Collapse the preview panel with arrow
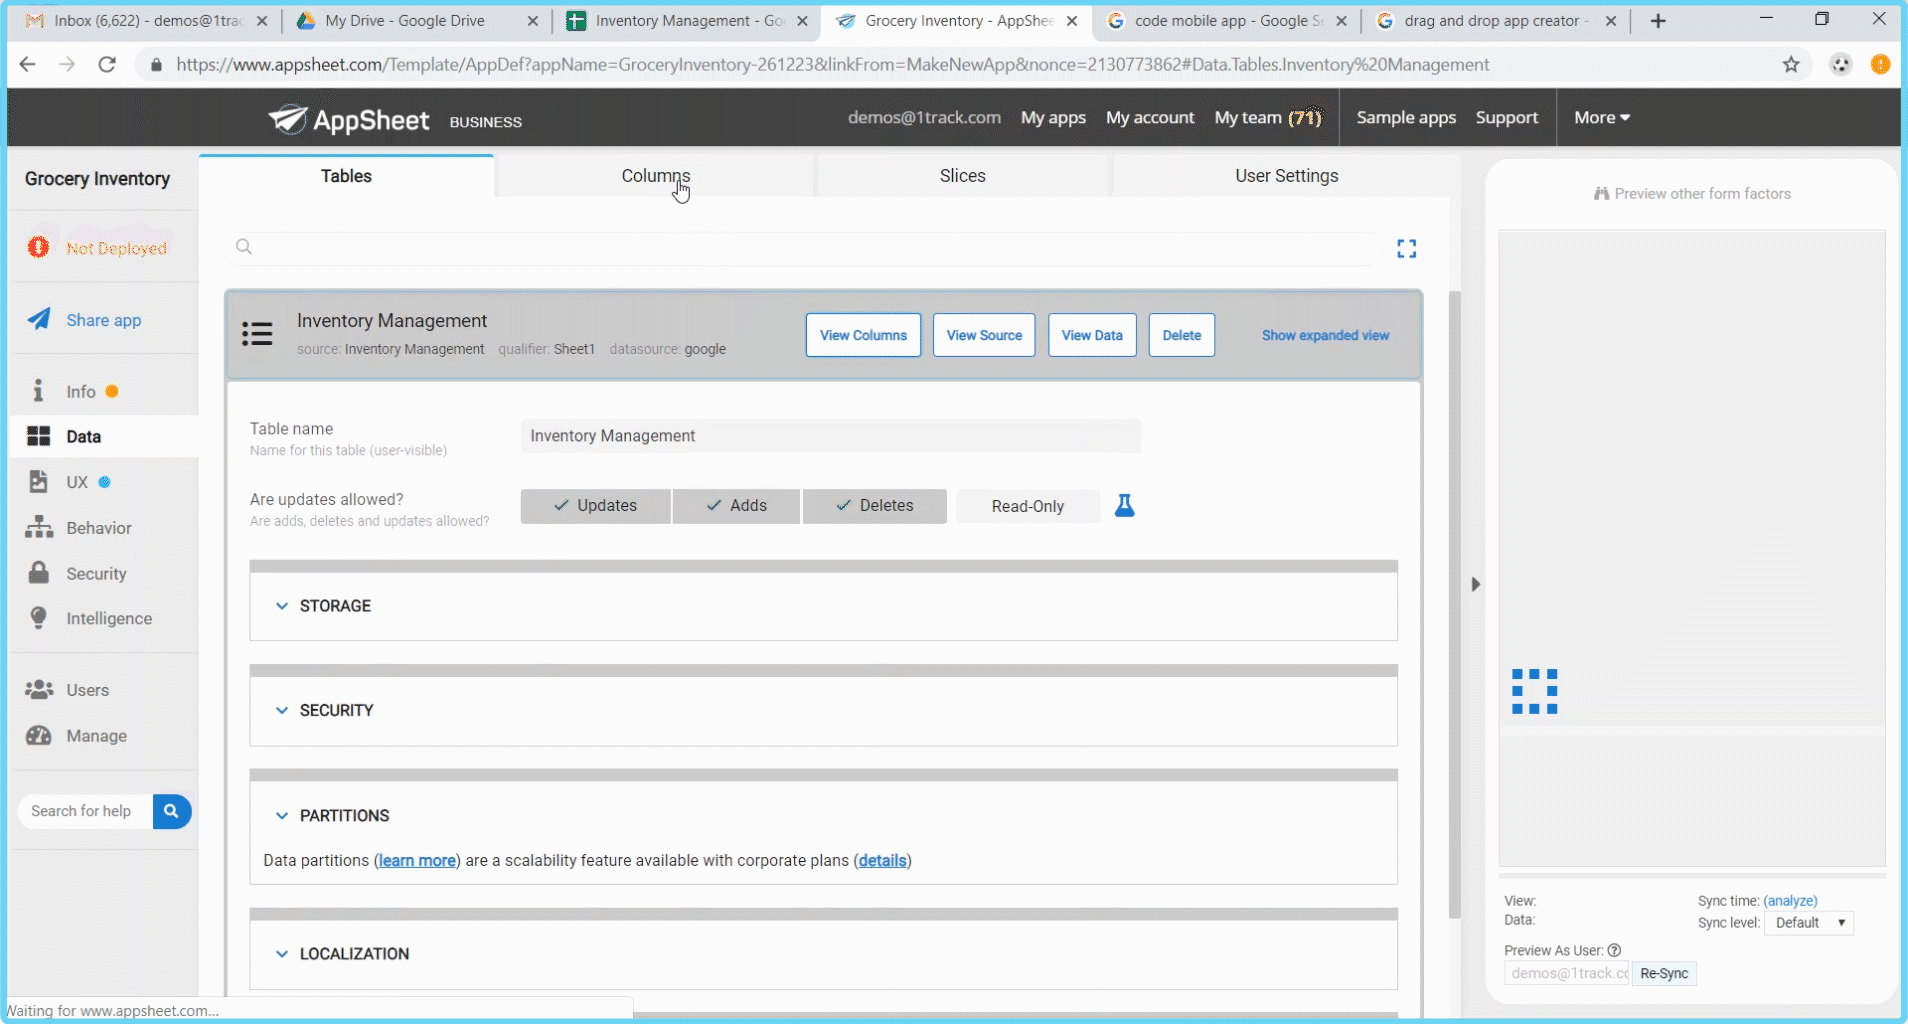 [x=1475, y=584]
